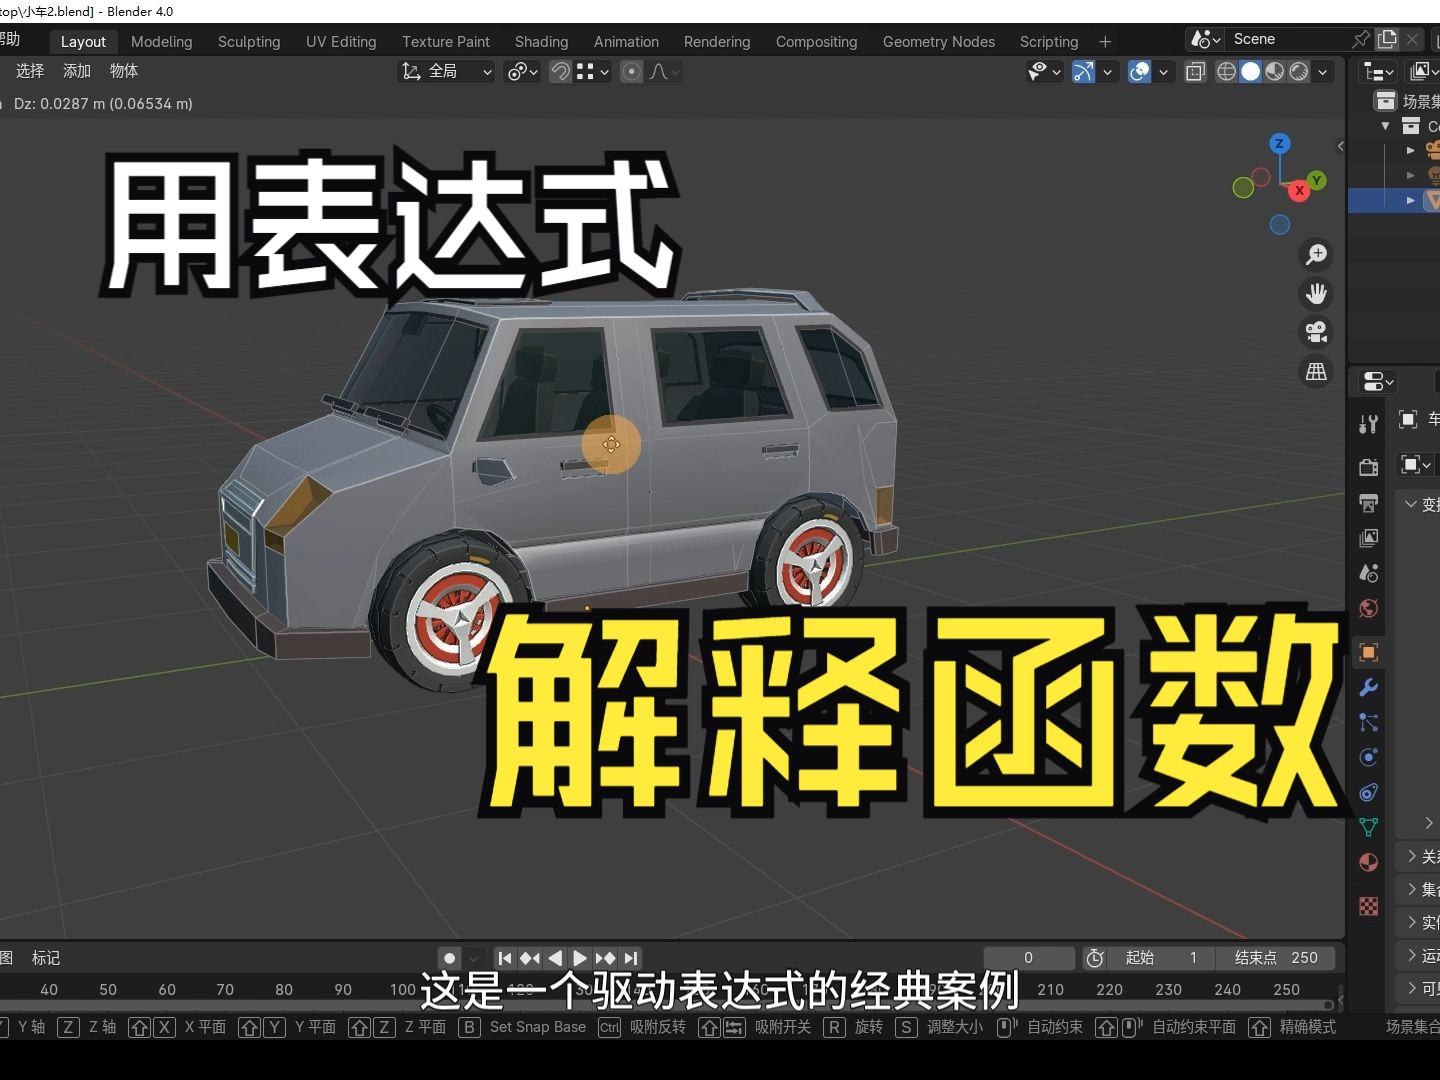The height and width of the screenshot is (1080, 1440).
Task: Open the Tool properties tab icon
Action: (1369, 424)
